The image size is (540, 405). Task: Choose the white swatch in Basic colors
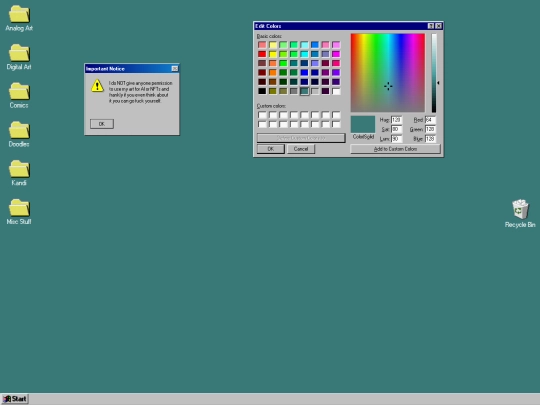click(x=336, y=91)
